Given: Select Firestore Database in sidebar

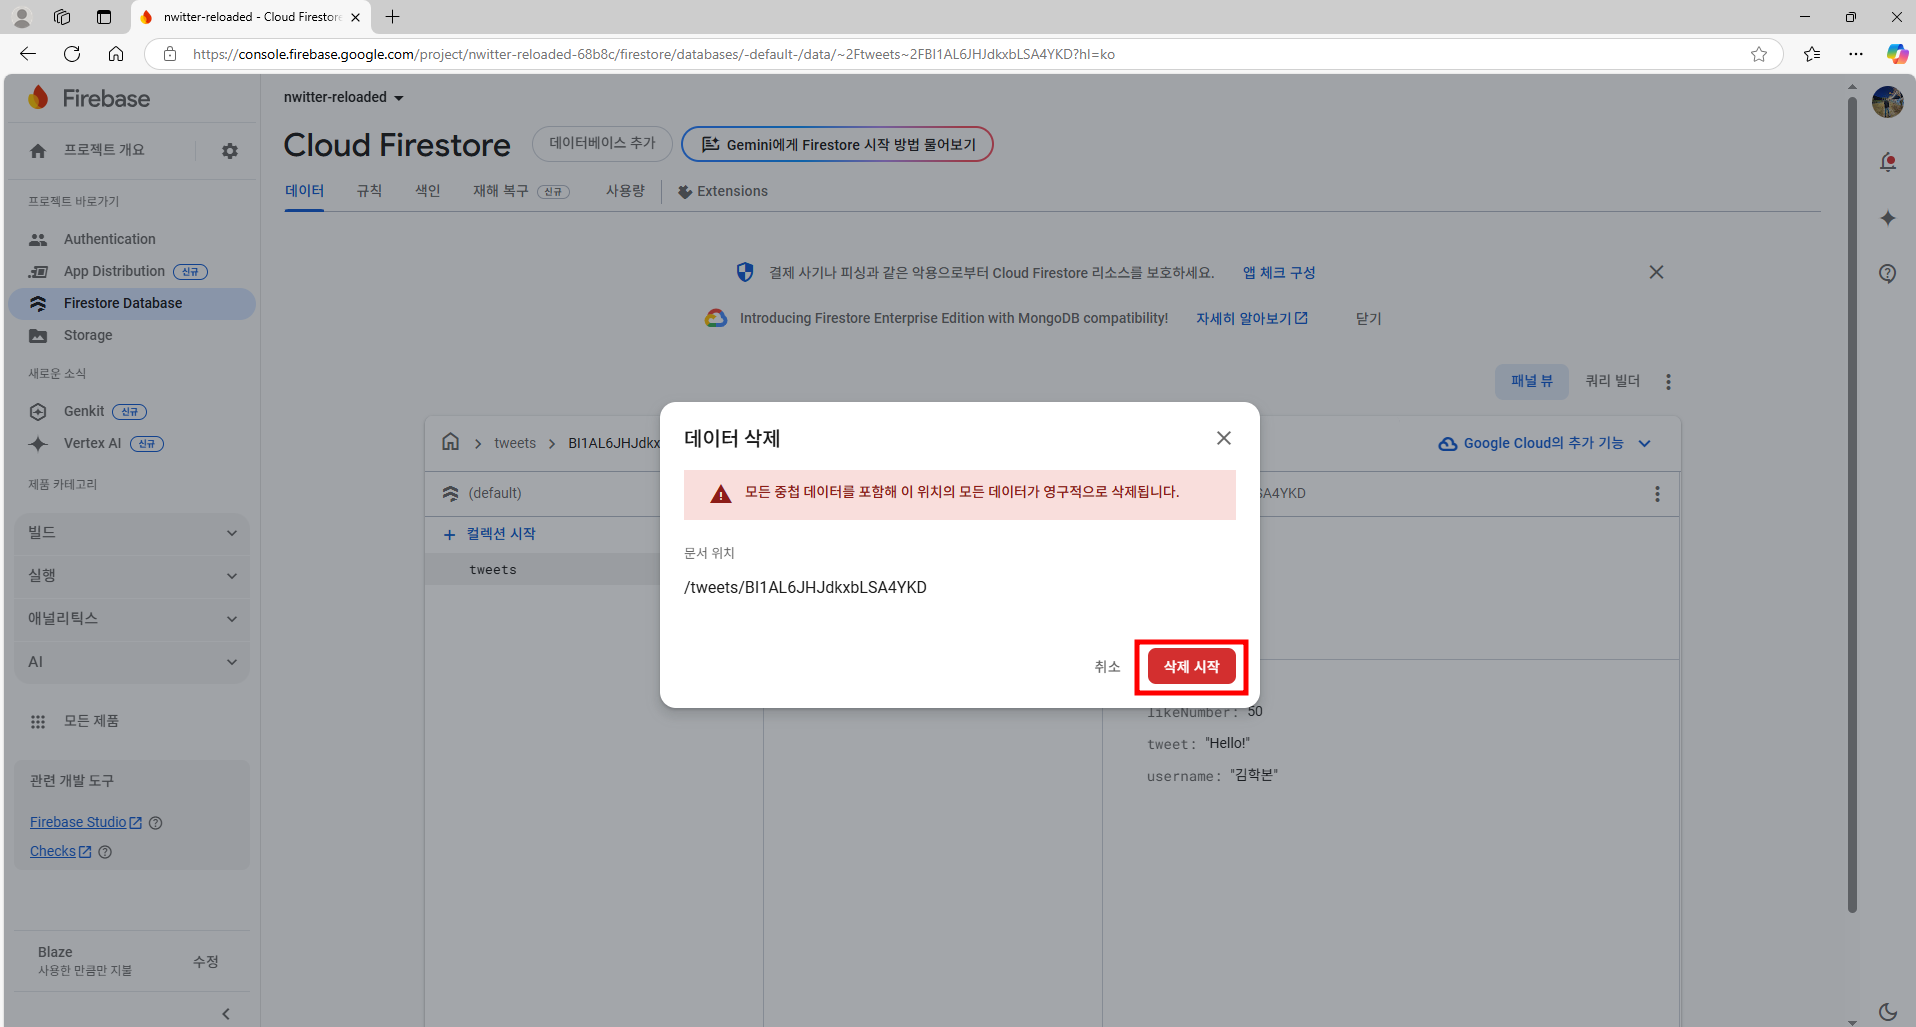Looking at the screenshot, I should tap(131, 303).
